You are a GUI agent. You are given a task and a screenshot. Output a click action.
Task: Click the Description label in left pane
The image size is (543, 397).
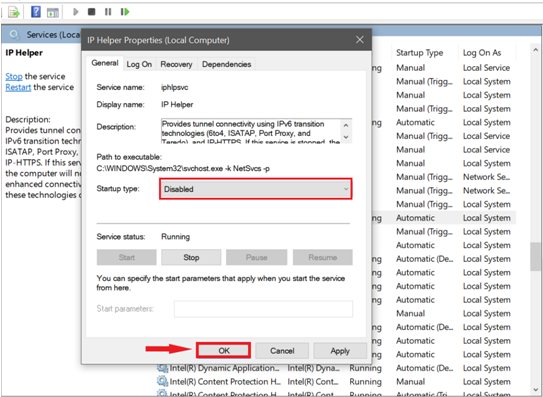coord(28,120)
